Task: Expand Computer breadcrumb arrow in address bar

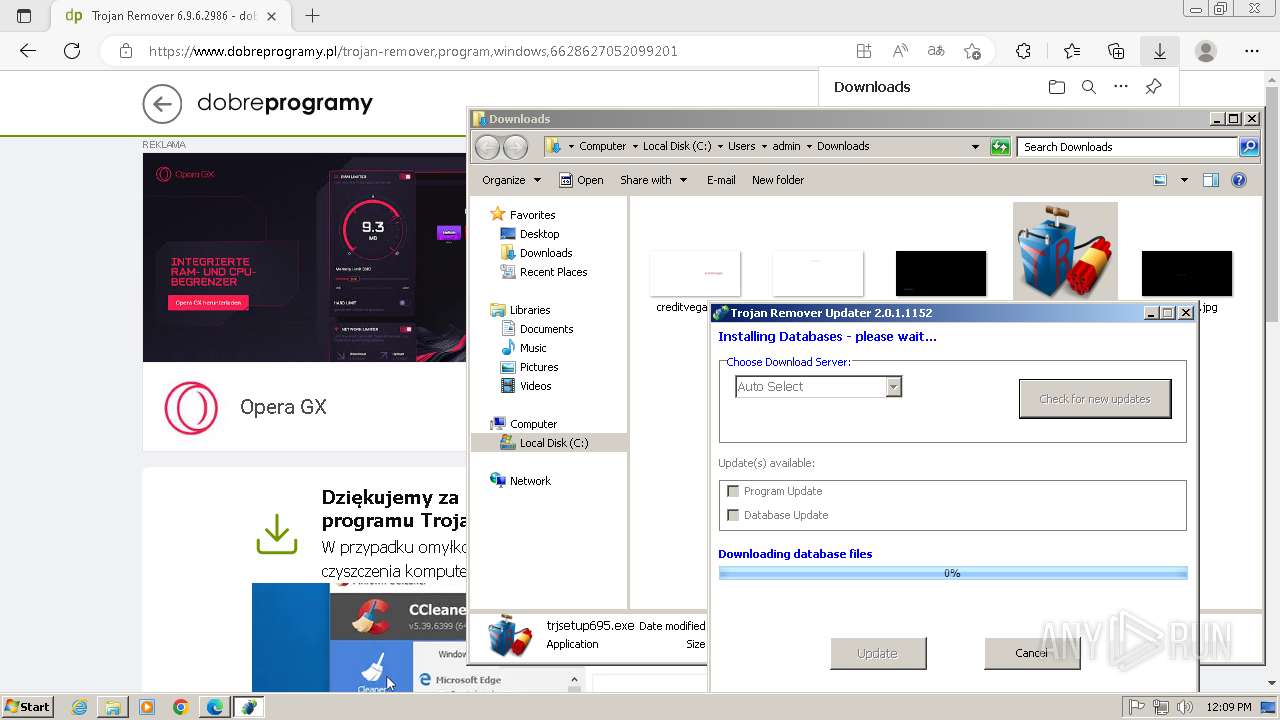Action: click(x=634, y=146)
